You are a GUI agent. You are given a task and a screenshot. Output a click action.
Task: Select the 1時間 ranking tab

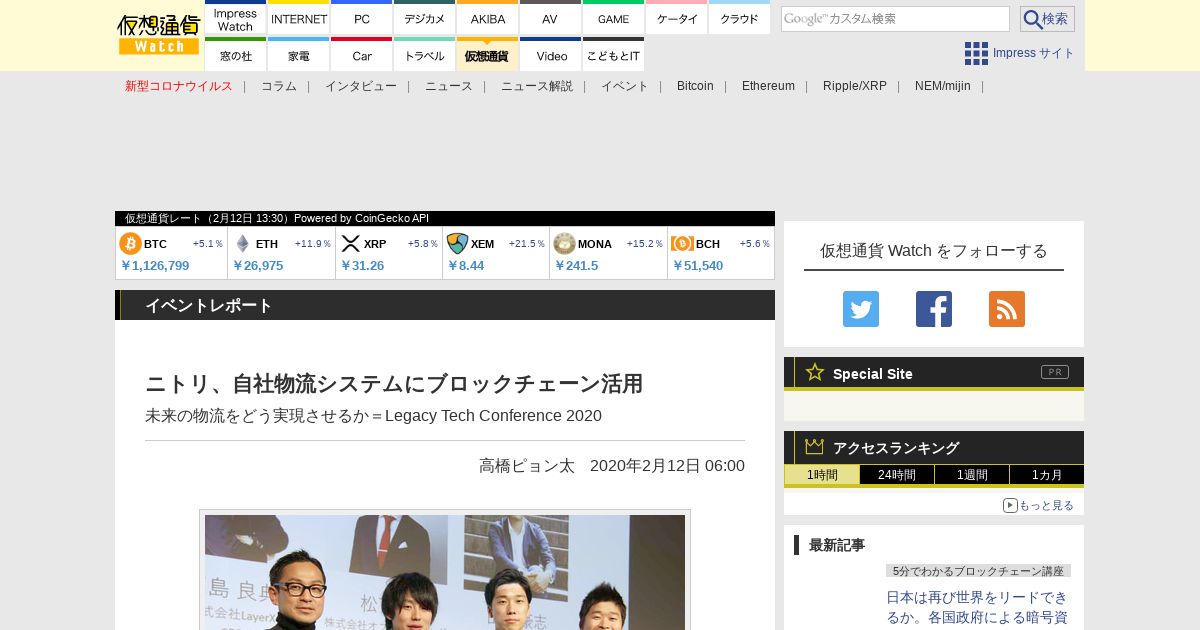coord(822,475)
